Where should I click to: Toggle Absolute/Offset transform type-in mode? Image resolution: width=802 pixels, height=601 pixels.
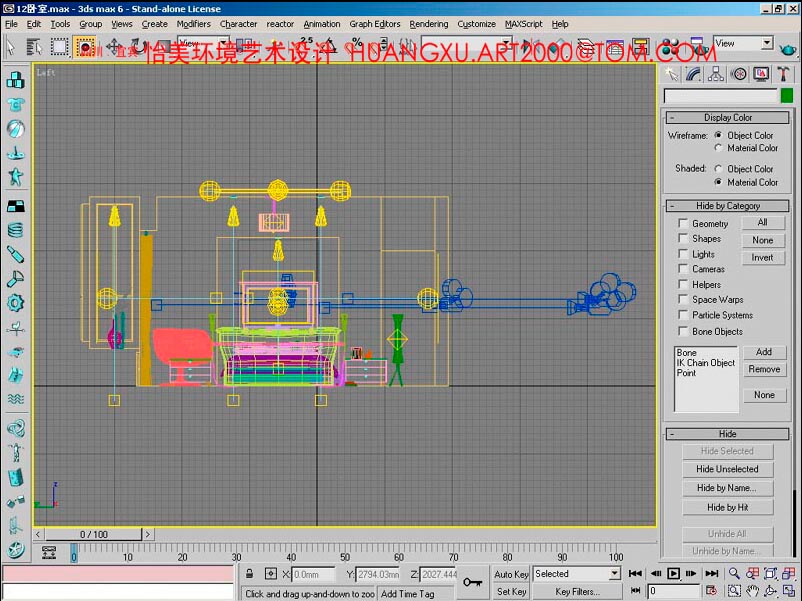click(271, 573)
